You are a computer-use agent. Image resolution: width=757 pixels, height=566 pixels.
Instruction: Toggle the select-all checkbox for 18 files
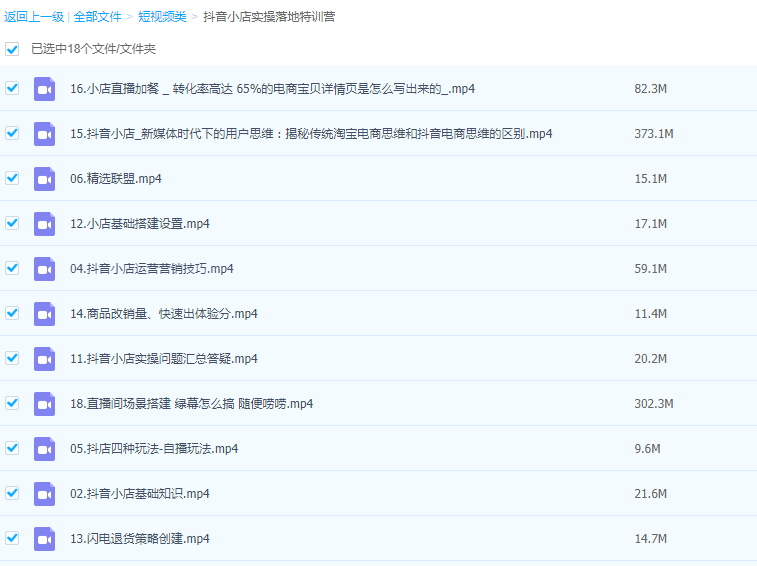[x=12, y=48]
